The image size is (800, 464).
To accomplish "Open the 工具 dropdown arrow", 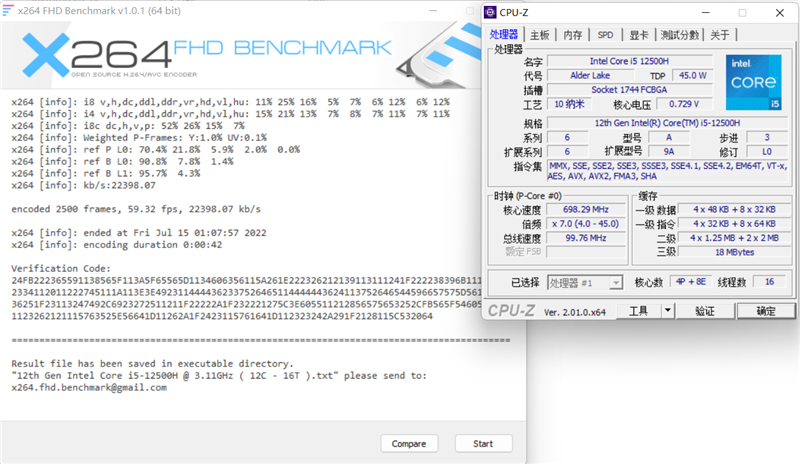I will point(667,311).
